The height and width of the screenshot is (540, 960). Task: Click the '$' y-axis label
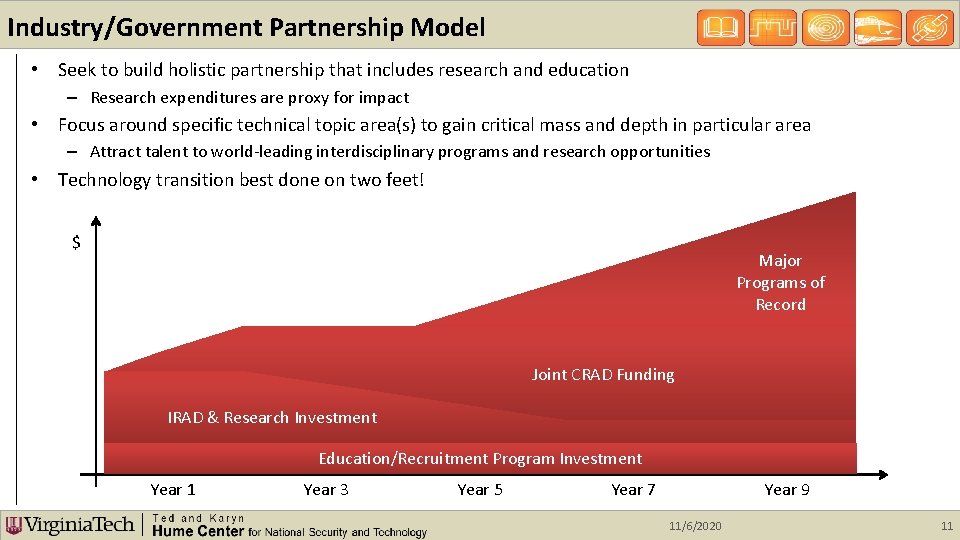(76, 242)
